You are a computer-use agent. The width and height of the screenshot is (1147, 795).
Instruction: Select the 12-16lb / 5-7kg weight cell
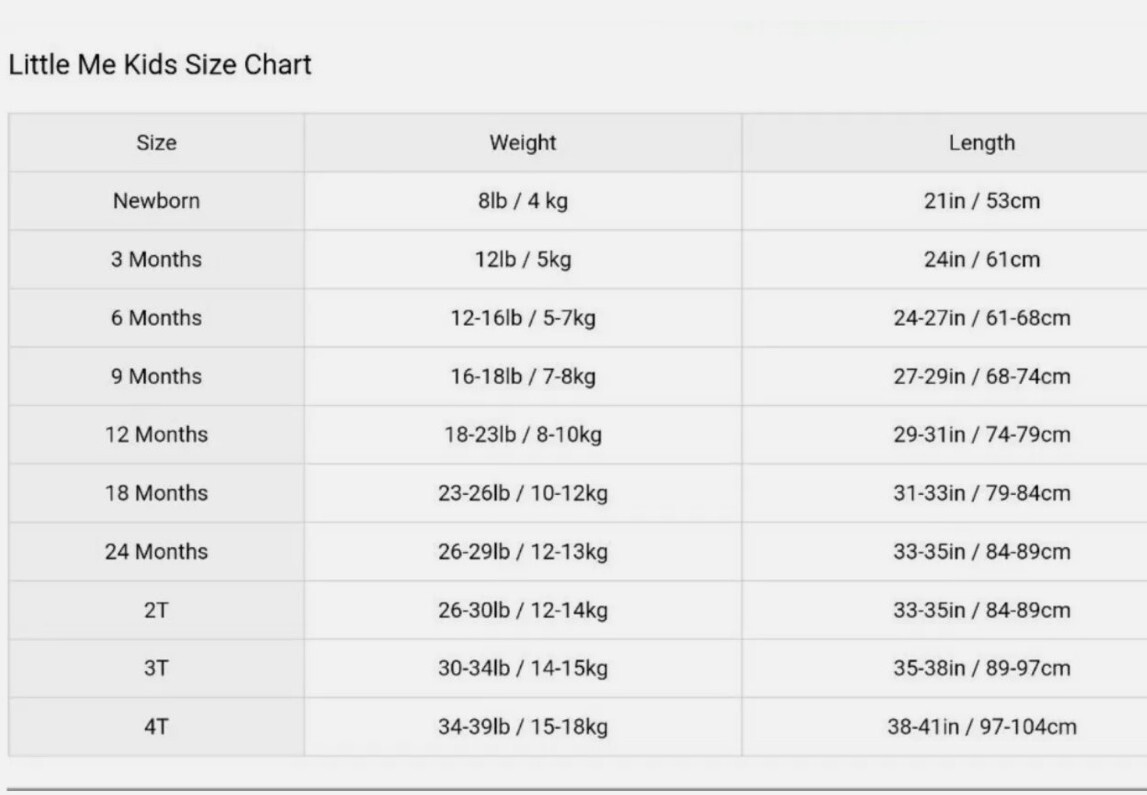click(x=522, y=318)
